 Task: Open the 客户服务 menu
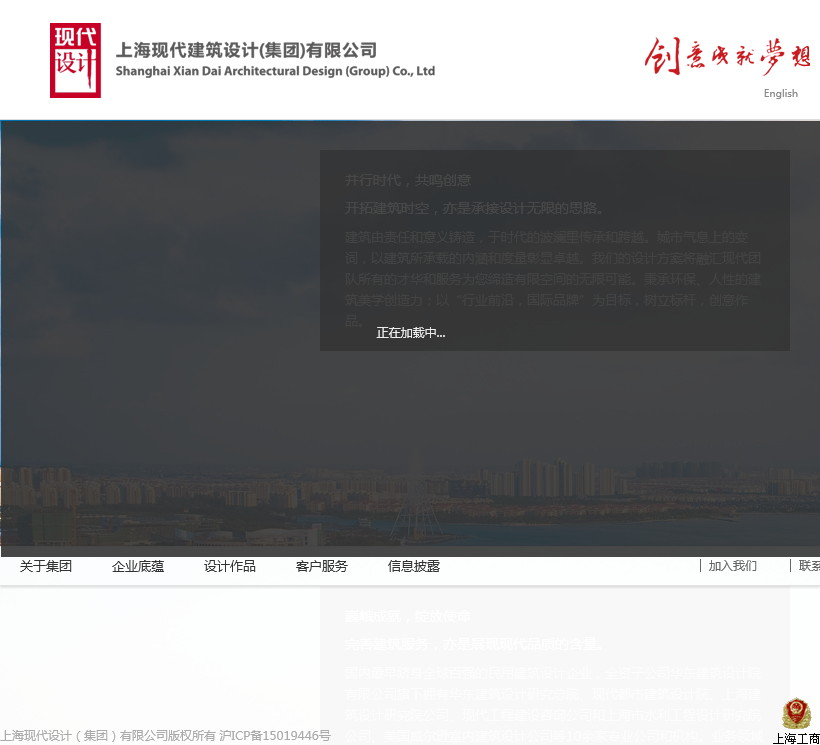(x=322, y=566)
